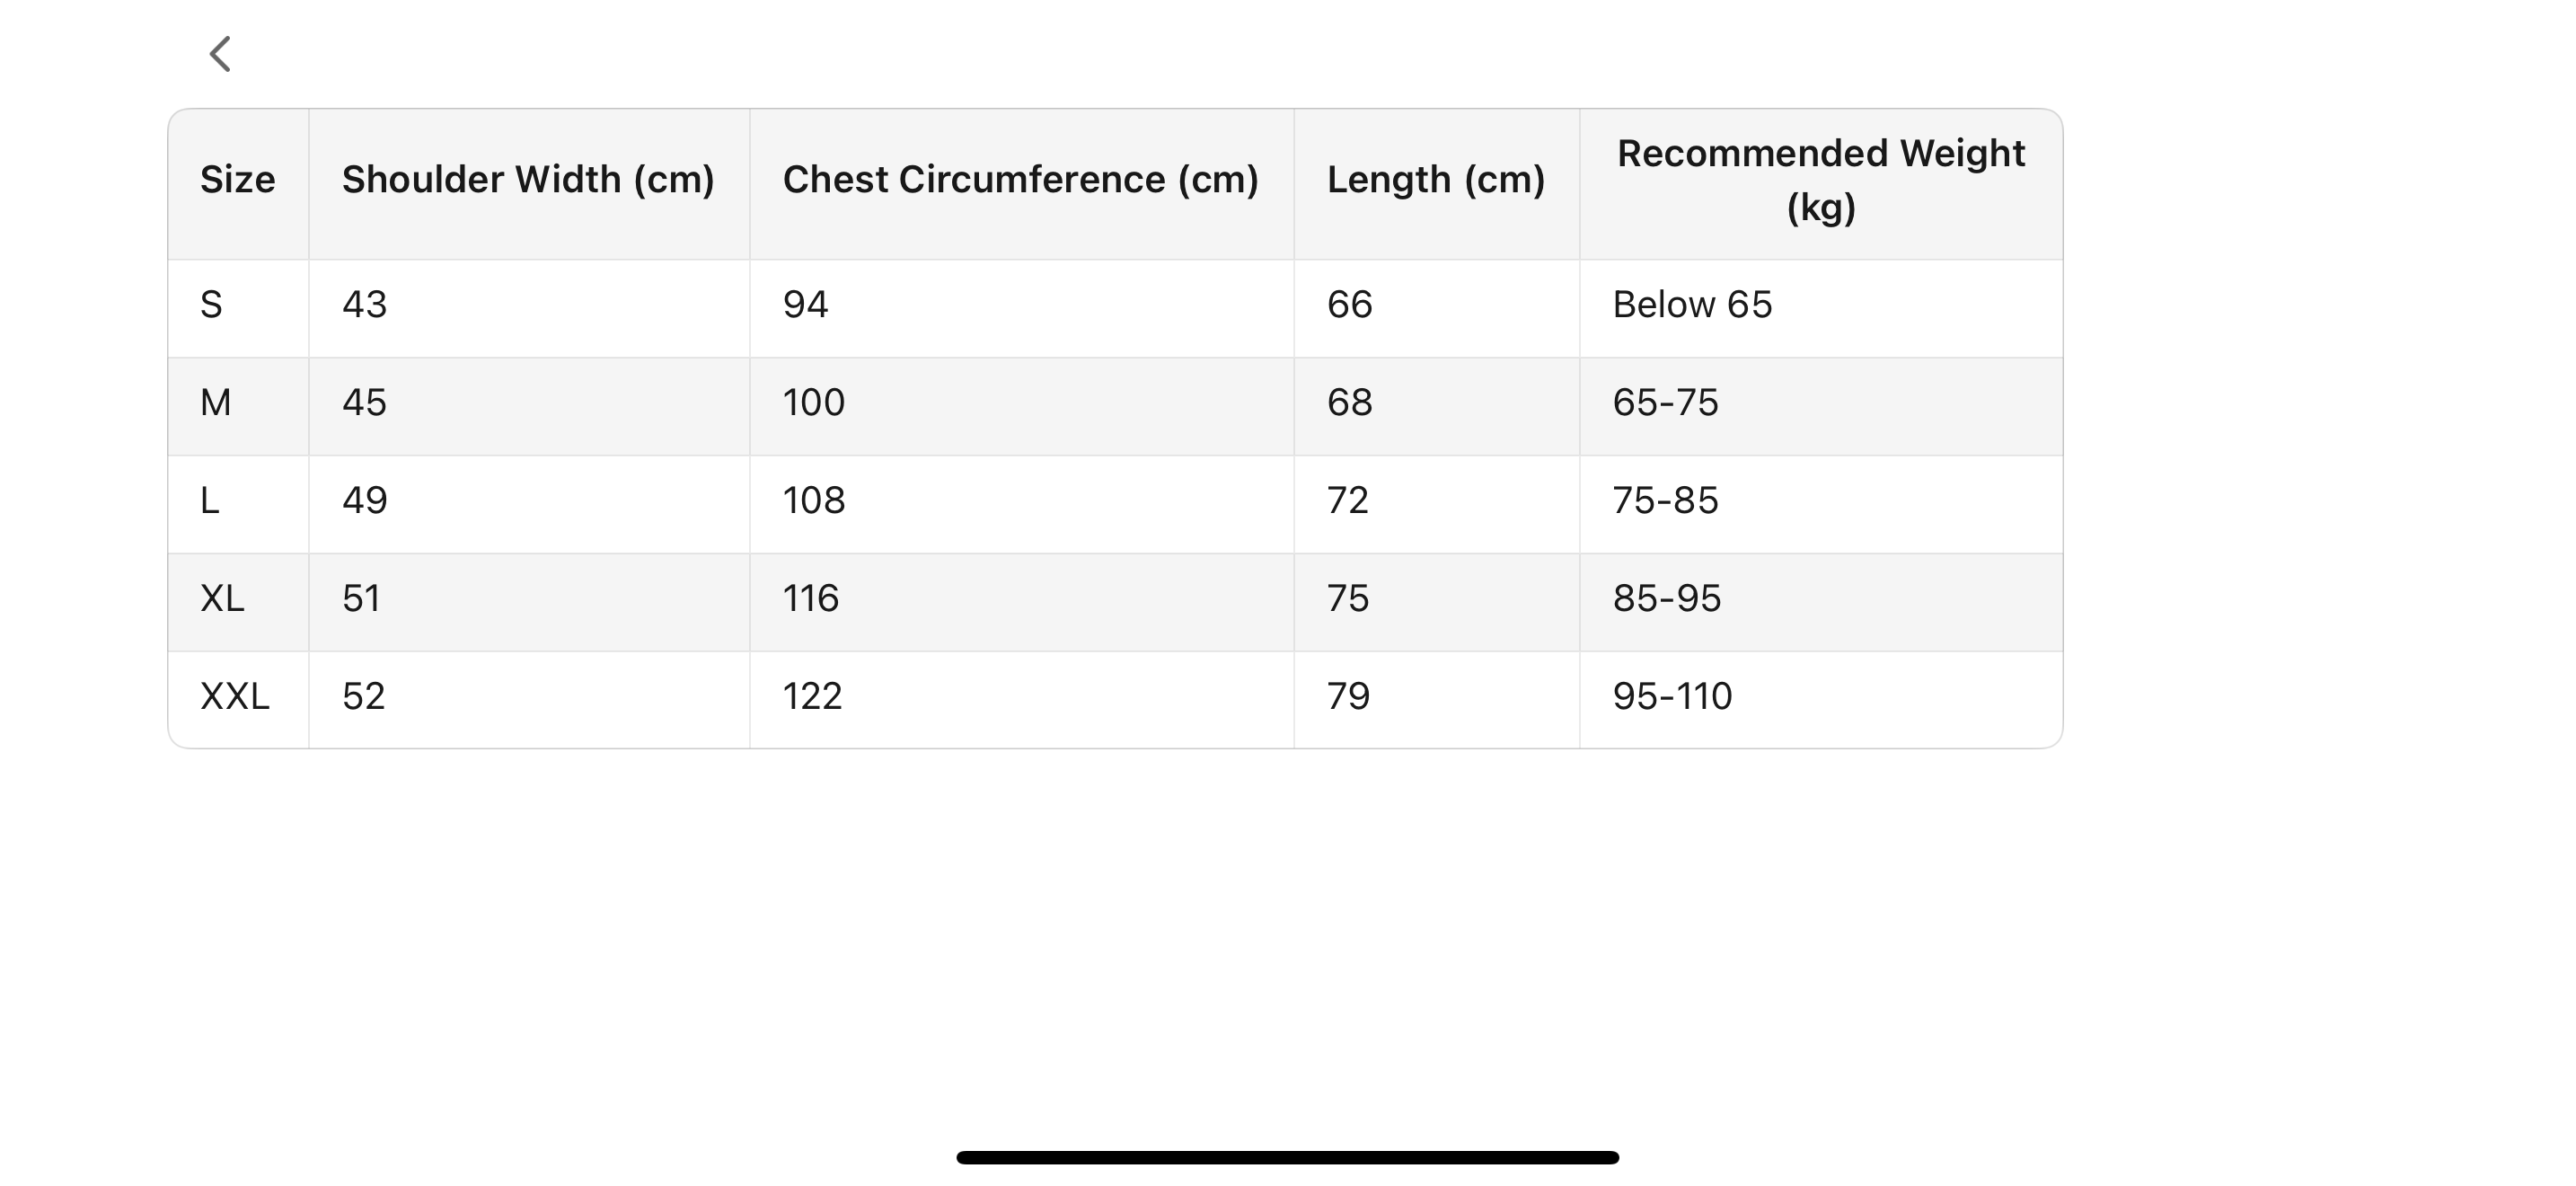This screenshot has width=2576, height=1186.
Task: Select the 85-95 weight cell
Action: [1666, 599]
